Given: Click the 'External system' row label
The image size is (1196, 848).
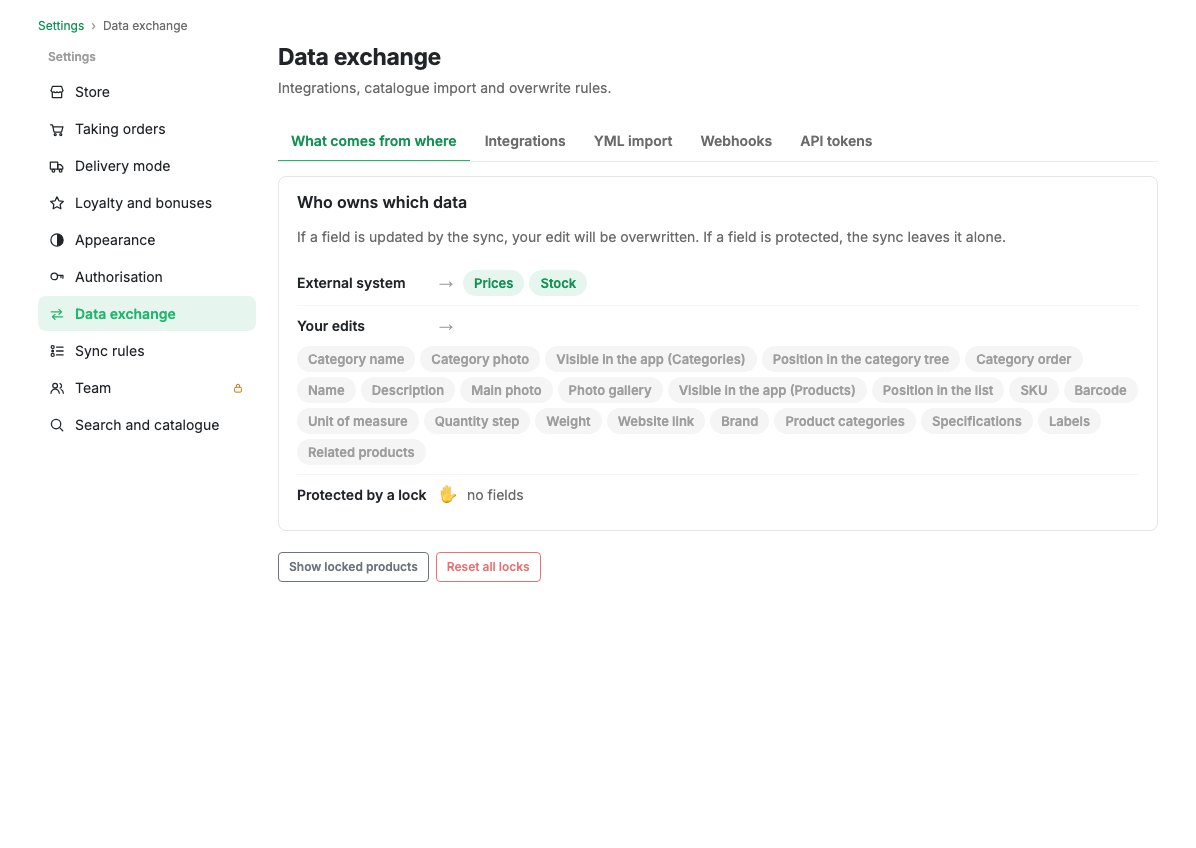Looking at the screenshot, I should coord(351,283).
